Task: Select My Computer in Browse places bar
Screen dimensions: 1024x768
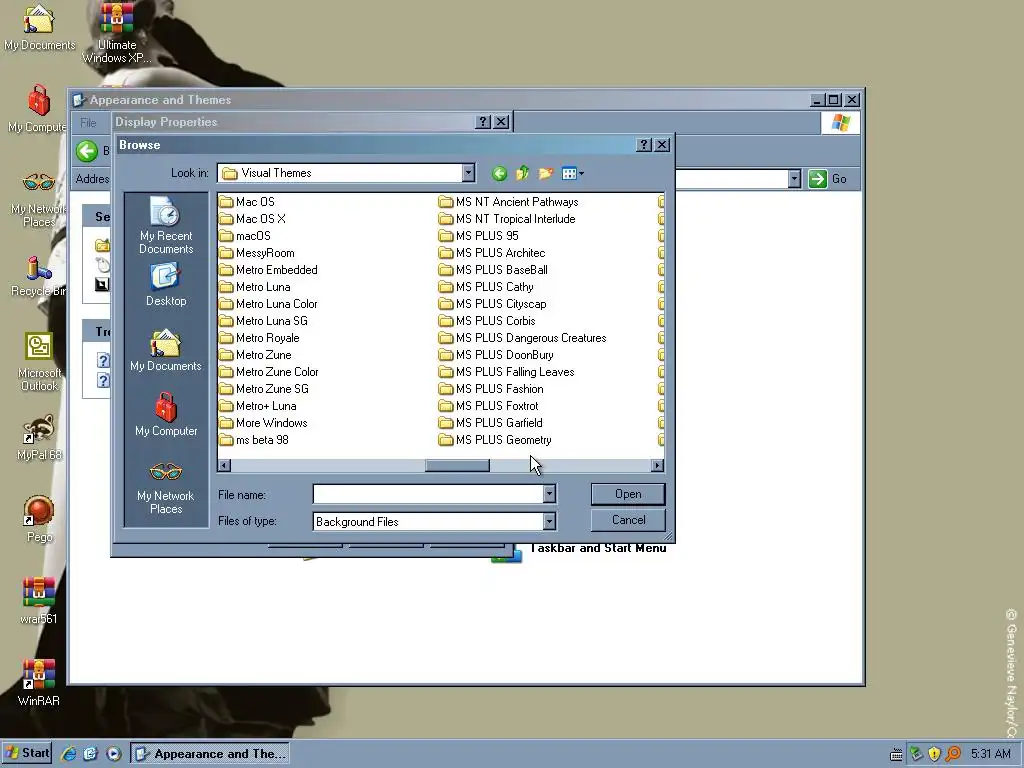Action: pyautogui.click(x=166, y=415)
